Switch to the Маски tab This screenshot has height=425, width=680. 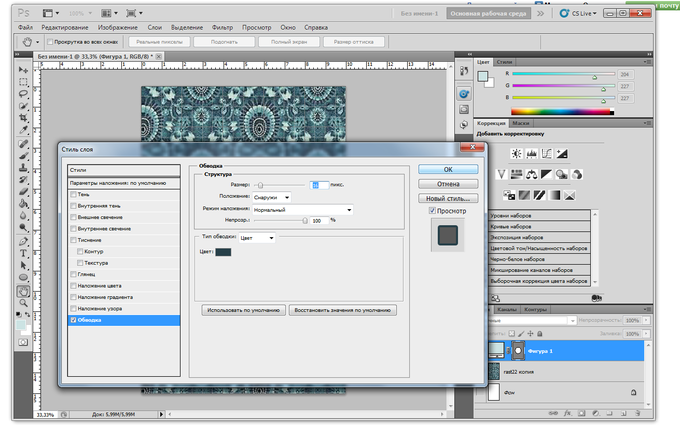(520, 123)
